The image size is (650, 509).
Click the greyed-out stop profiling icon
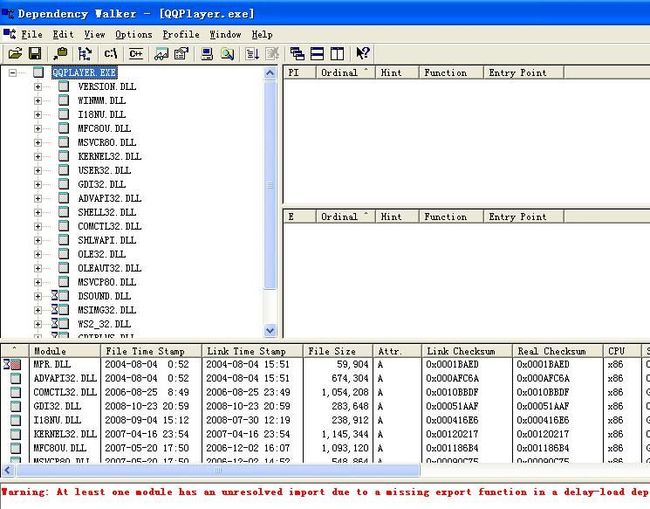(272, 53)
